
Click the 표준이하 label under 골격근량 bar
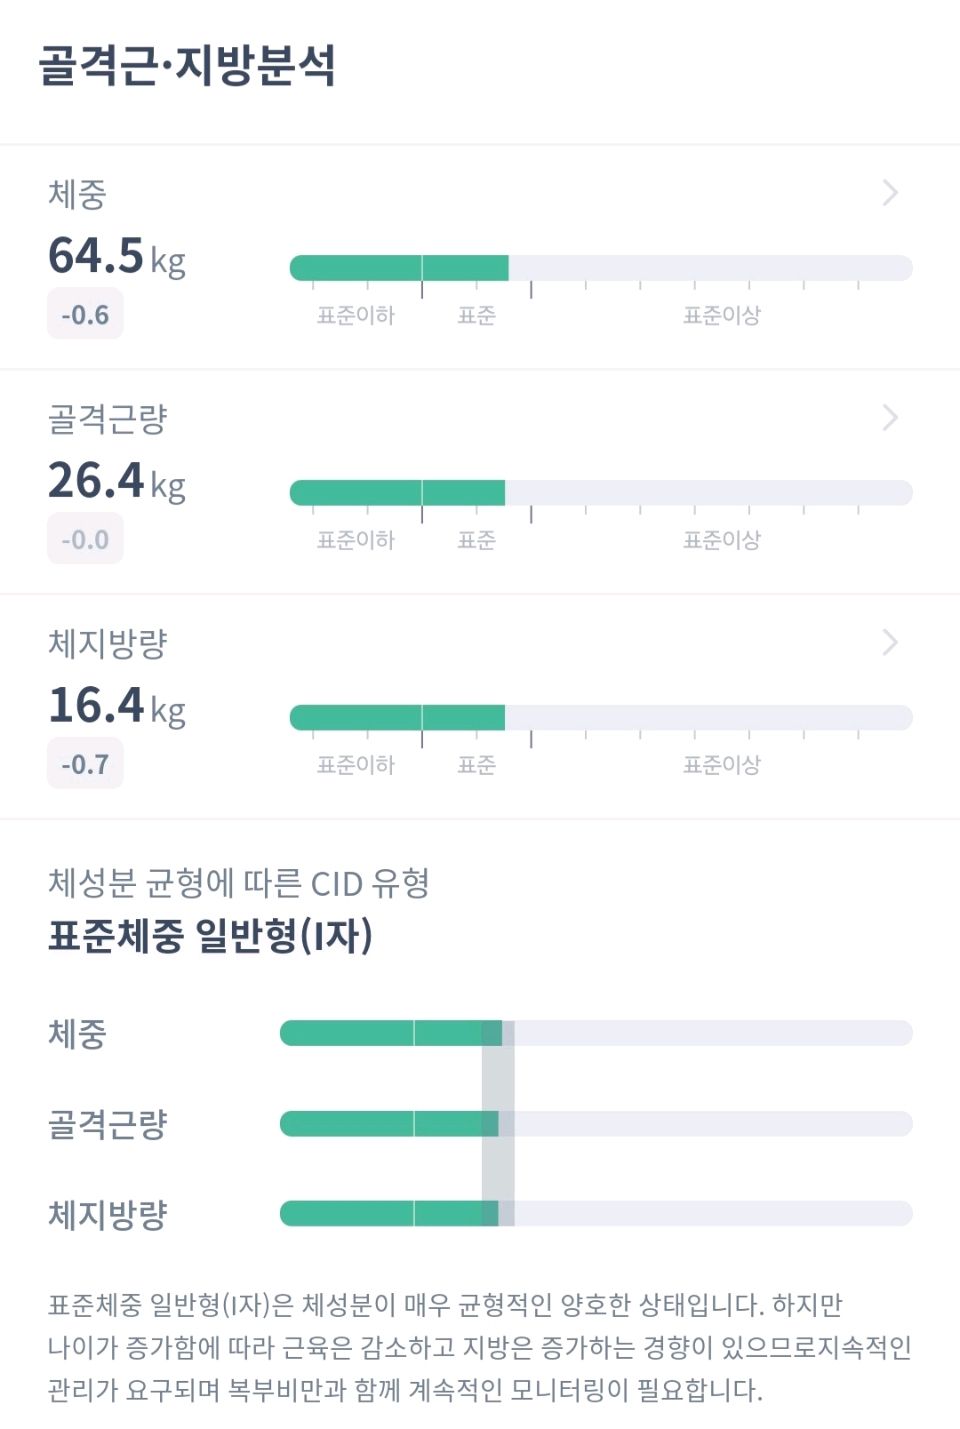(x=356, y=541)
